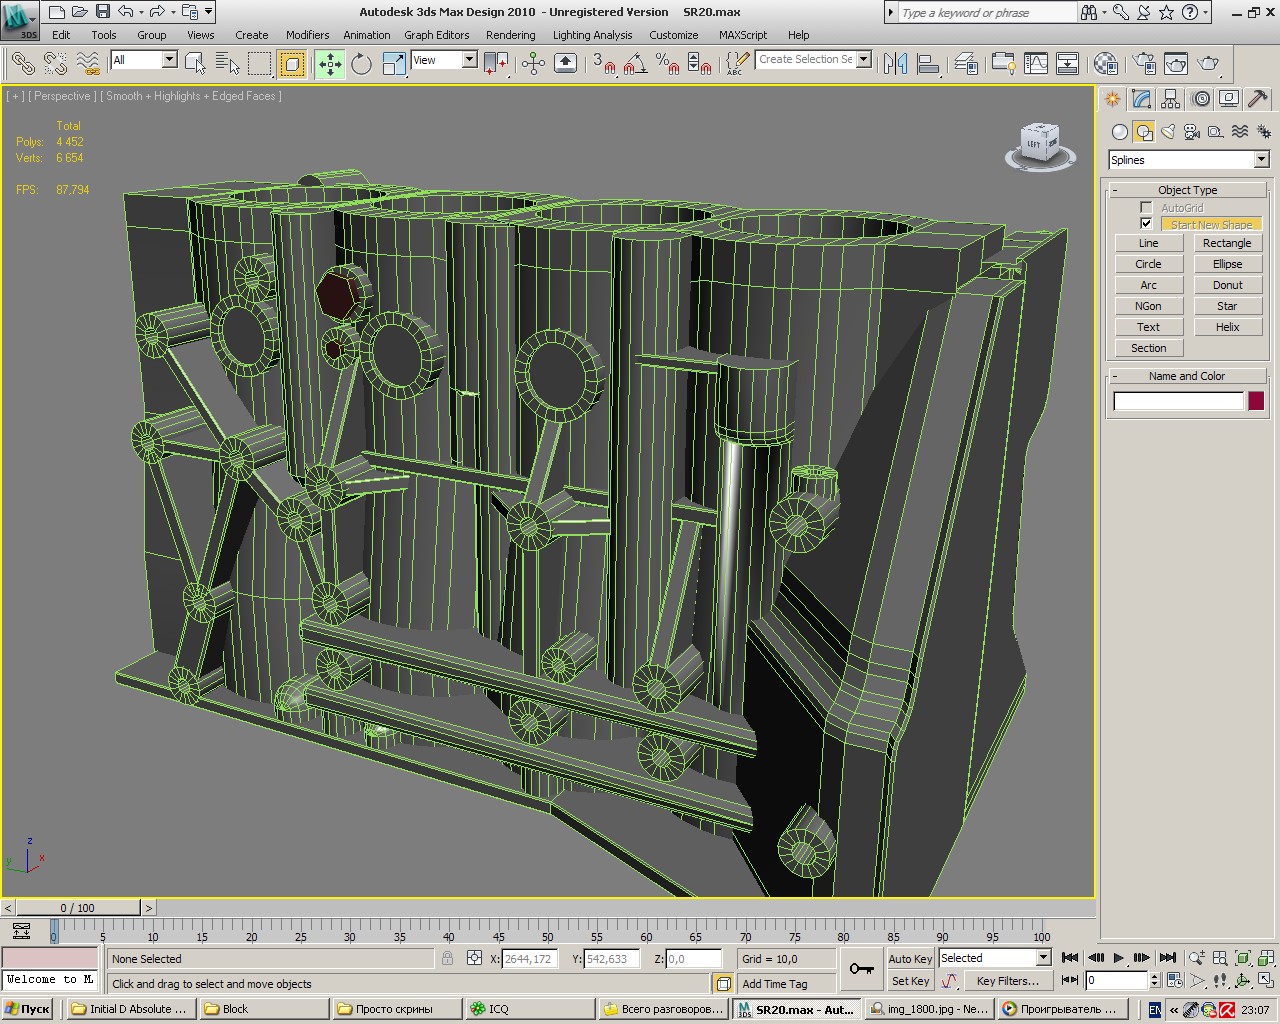The width and height of the screenshot is (1280, 1024).
Task: Enable the AutoGrid checkbox
Action: (x=1146, y=208)
